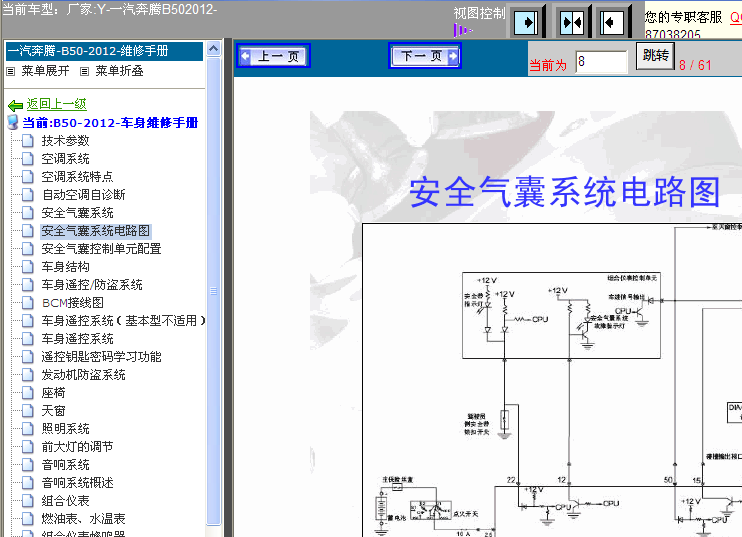Click the view control right-arrow icon
The height and width of the screenshot is (537, 742).
point(526,22)
